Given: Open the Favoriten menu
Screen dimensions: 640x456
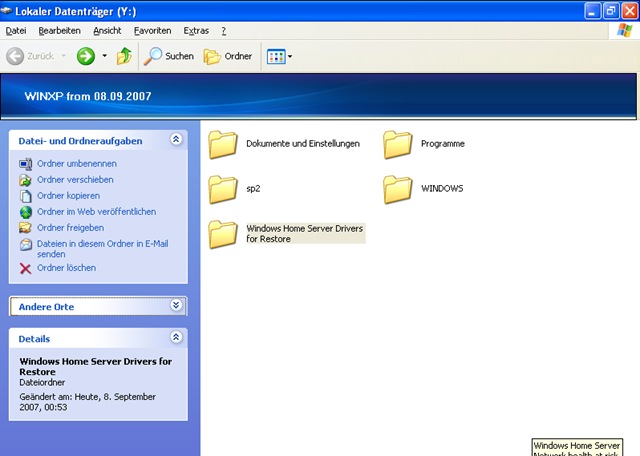Looking at the screenshot, I should 152,31.
